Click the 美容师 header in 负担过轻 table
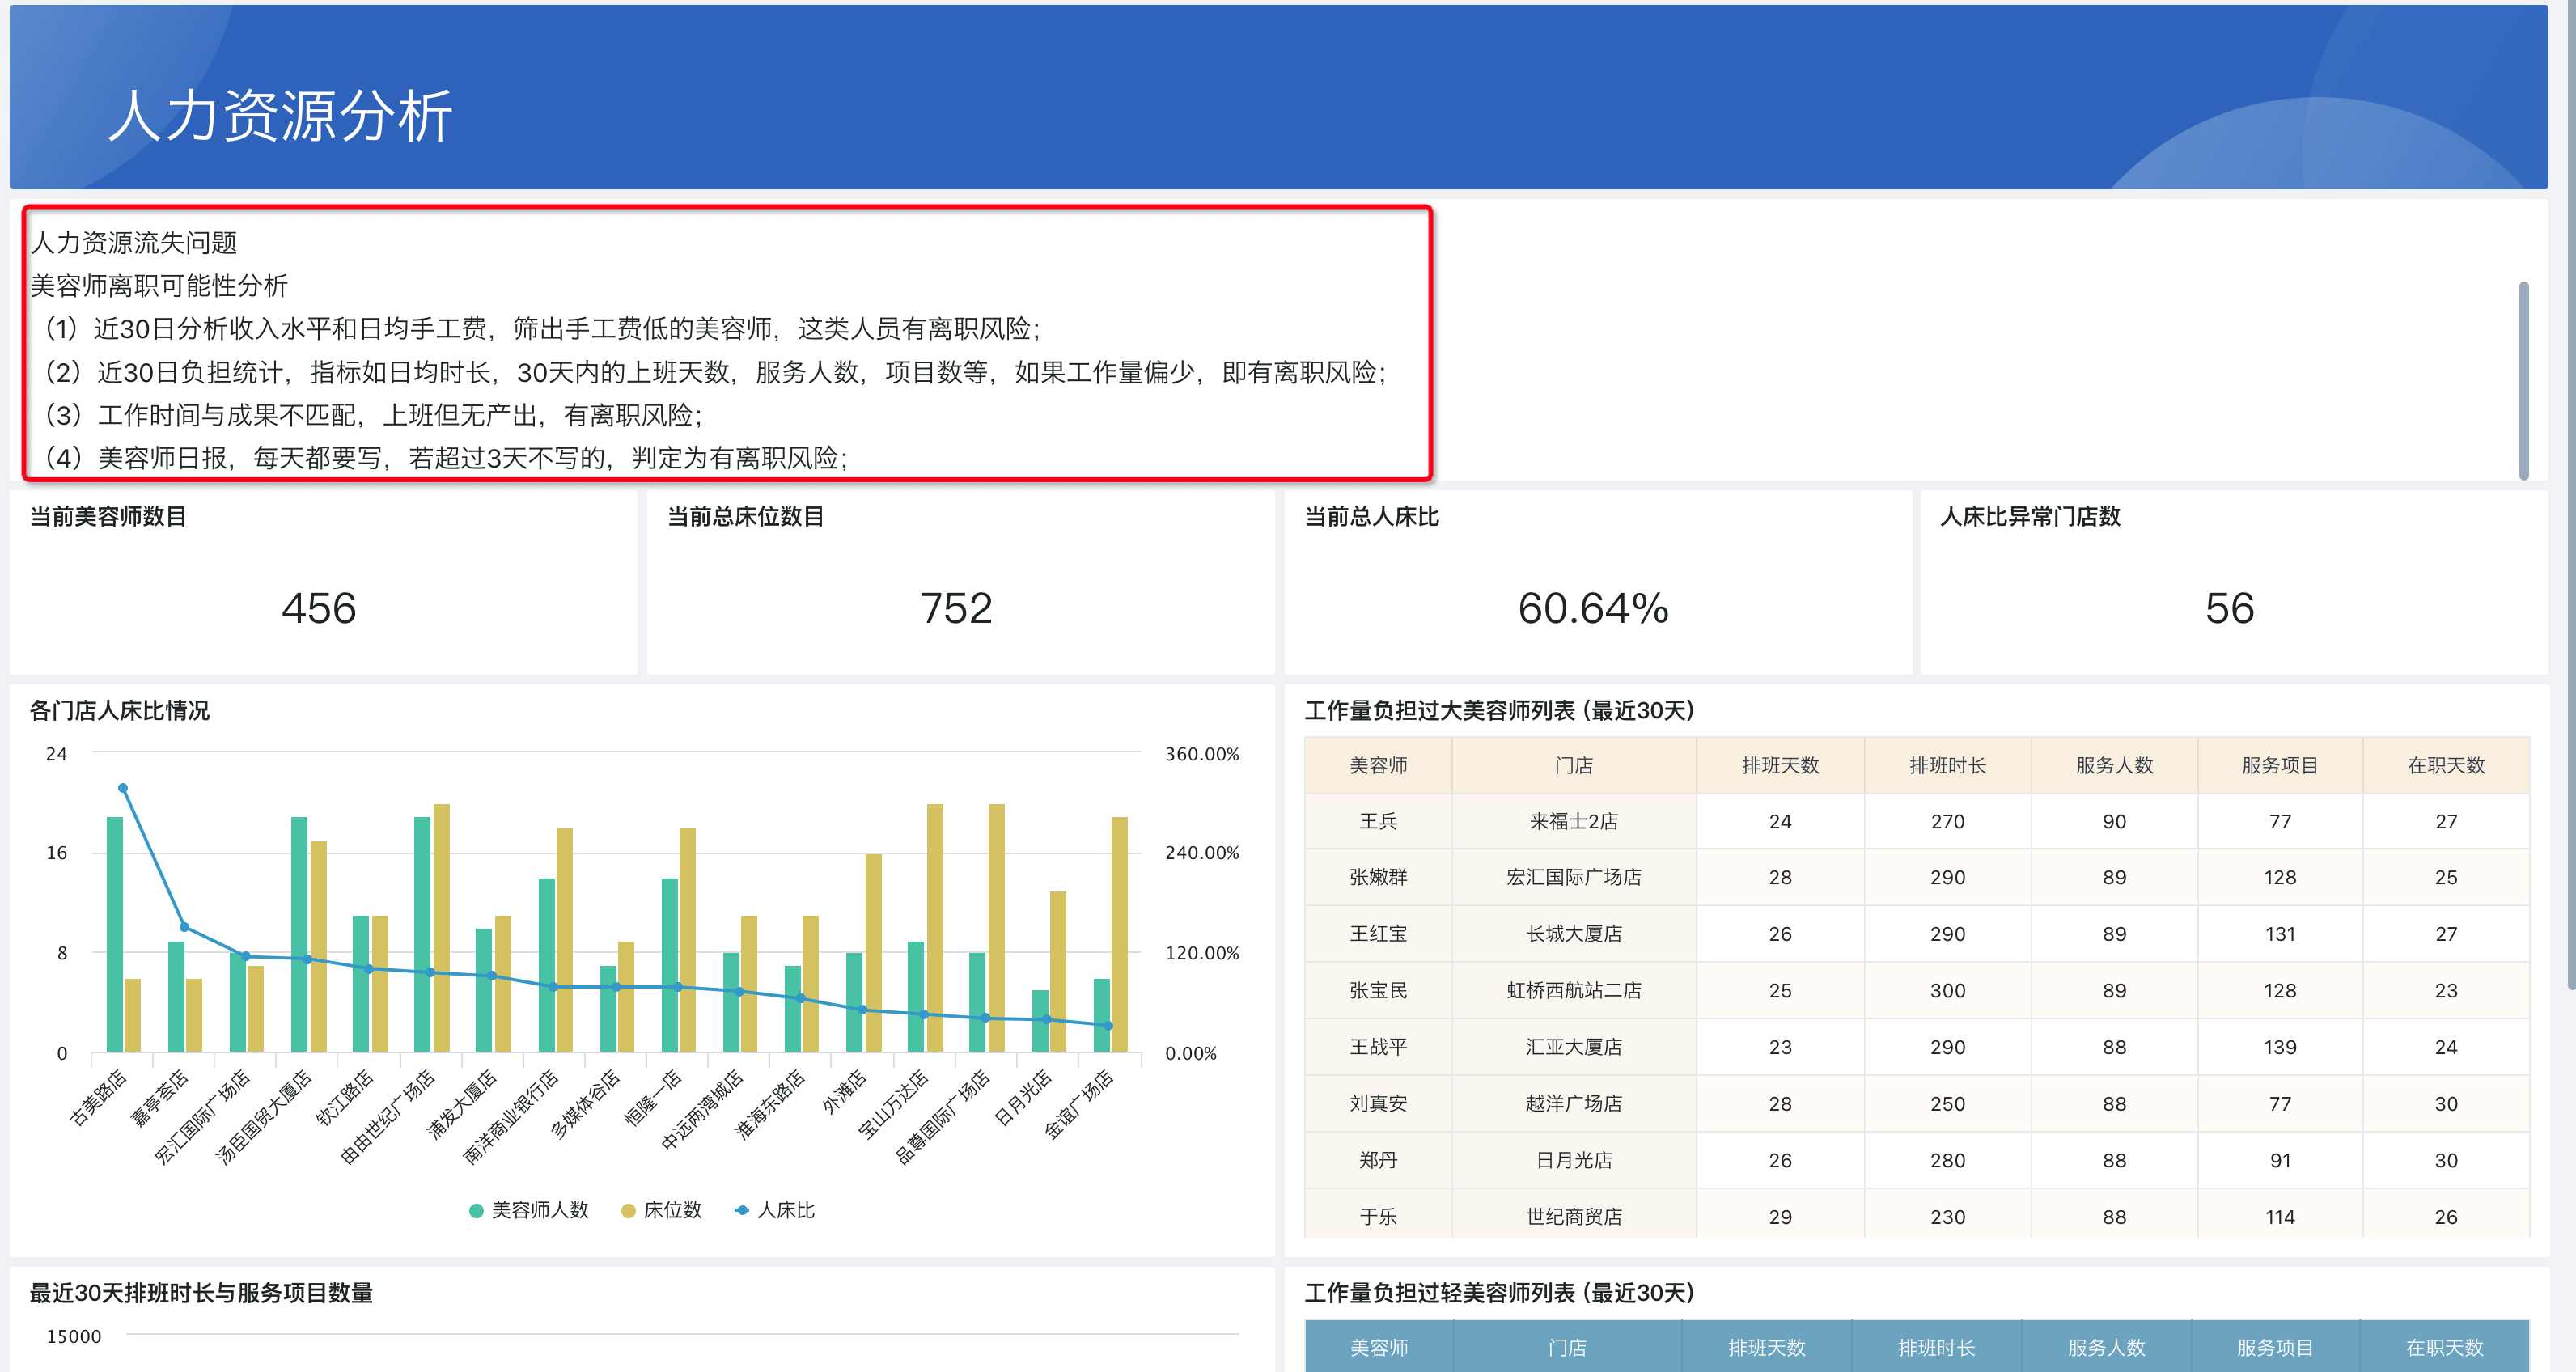 [1378, 1347]
